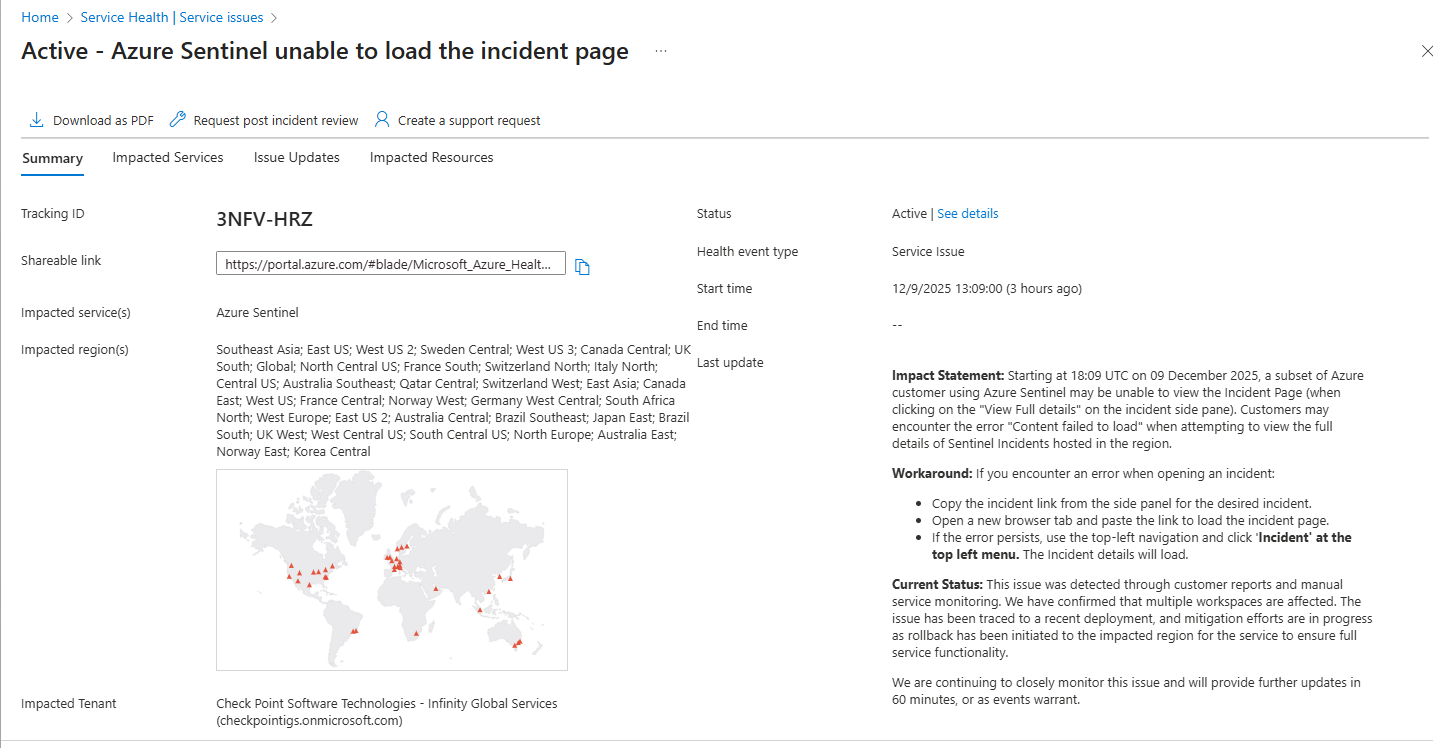Go to Home breadcrumb
This screenshot has width=1433, height=748.
coord(40,18)
